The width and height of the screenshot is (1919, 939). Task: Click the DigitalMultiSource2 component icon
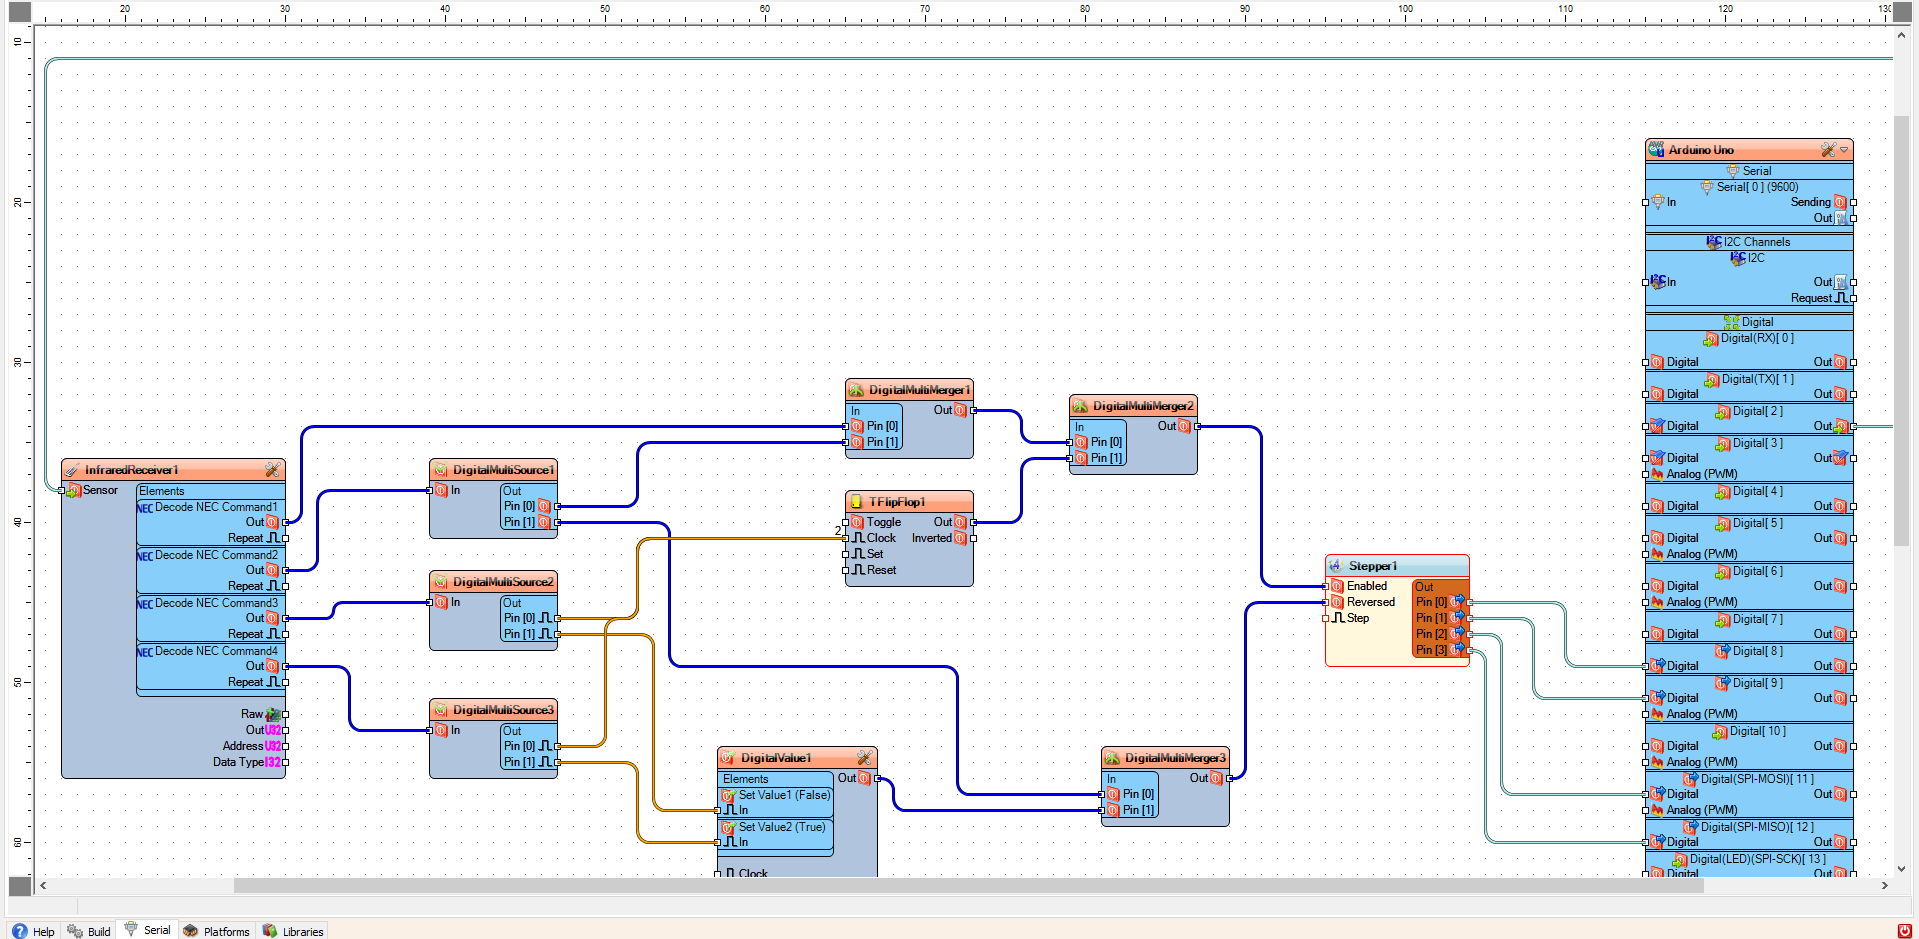tap(440, 582)
